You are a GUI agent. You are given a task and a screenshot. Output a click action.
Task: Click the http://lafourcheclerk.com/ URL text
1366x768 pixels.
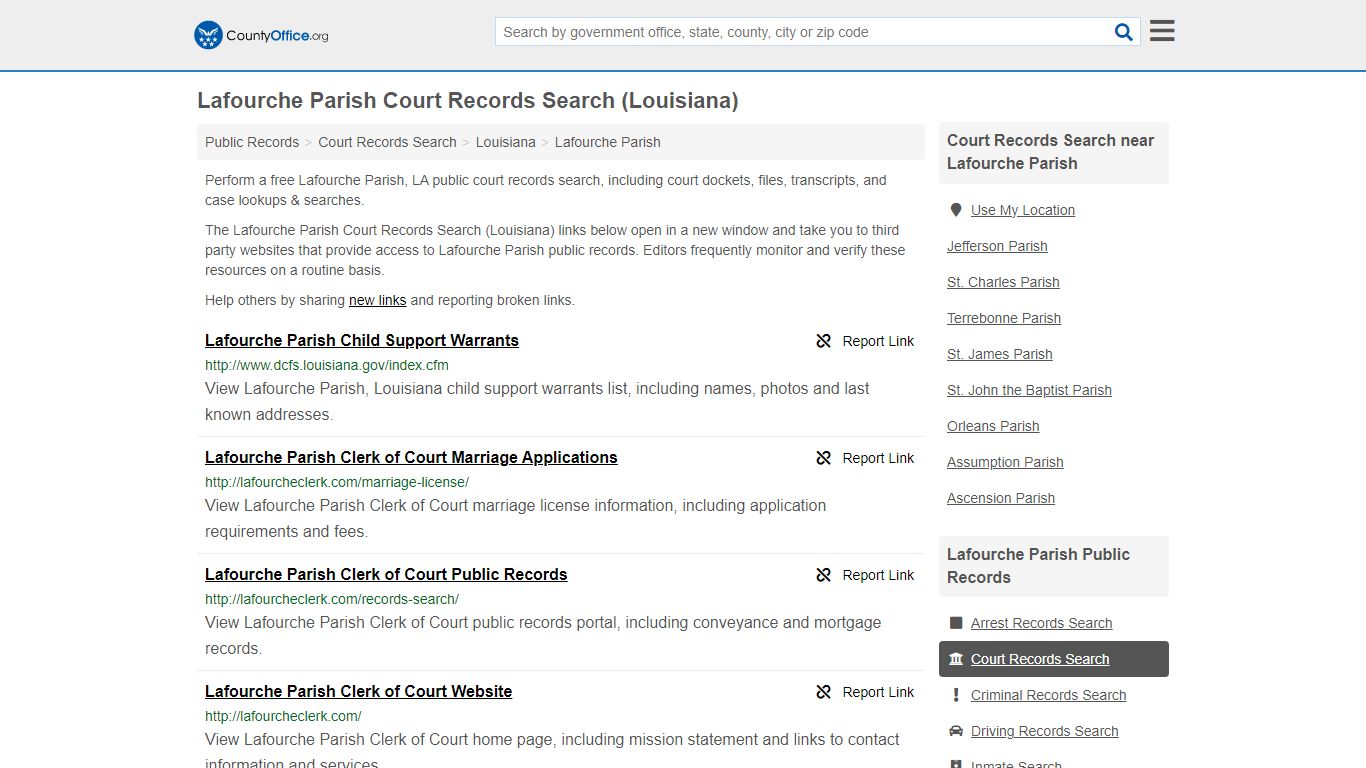[283, 716]
